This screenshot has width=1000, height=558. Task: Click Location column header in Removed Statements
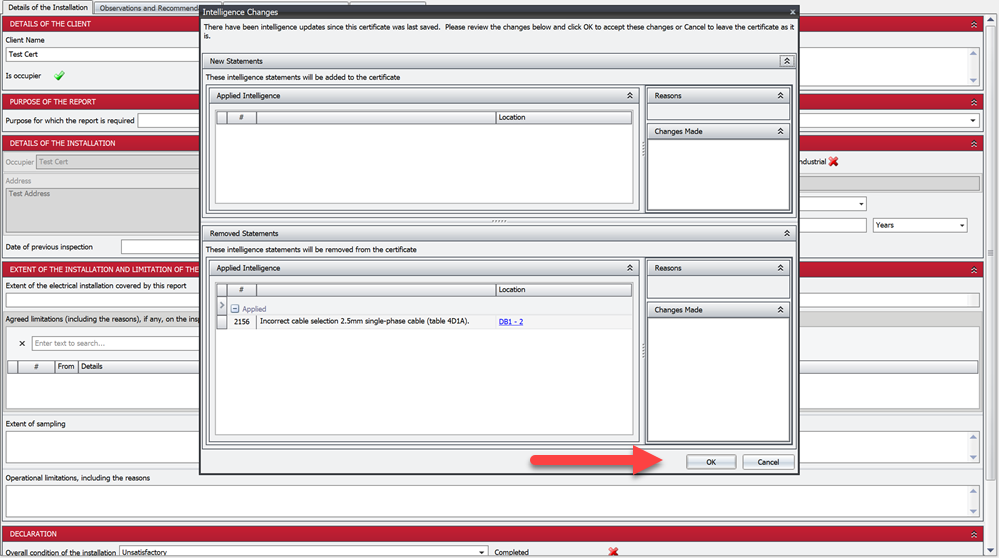tap(563, 290)
